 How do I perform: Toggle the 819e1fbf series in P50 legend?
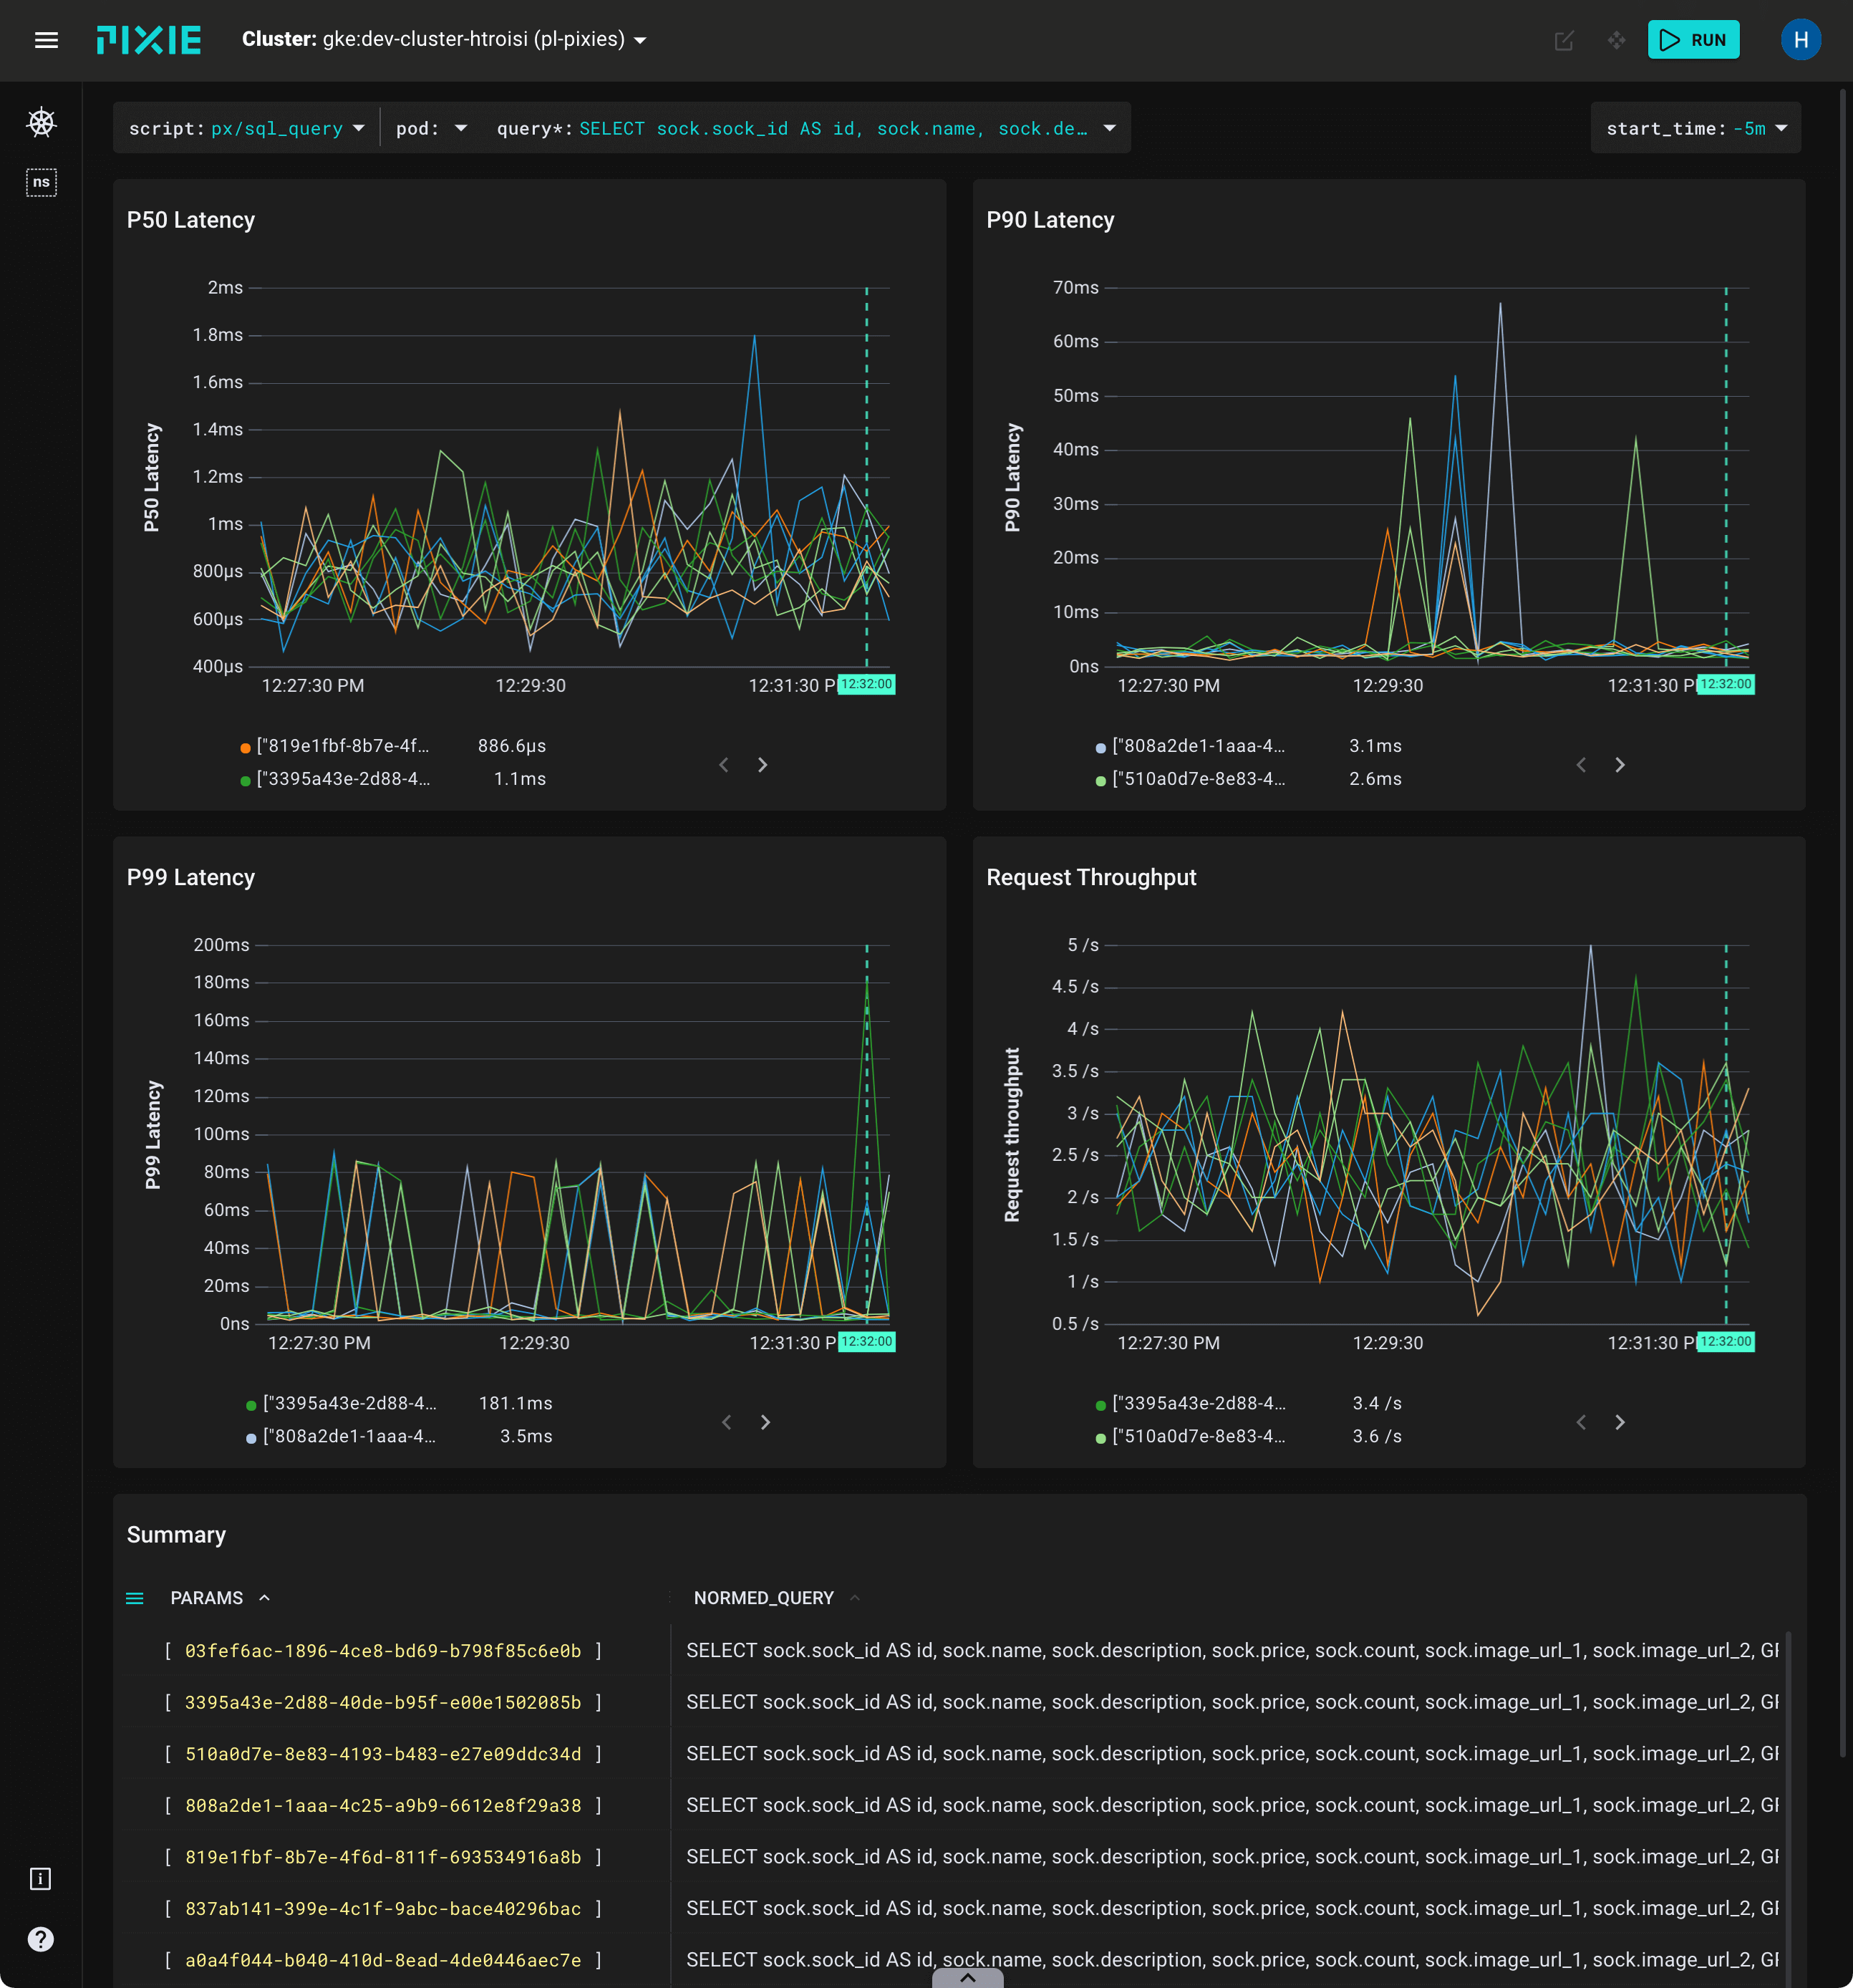click(342, 746)
